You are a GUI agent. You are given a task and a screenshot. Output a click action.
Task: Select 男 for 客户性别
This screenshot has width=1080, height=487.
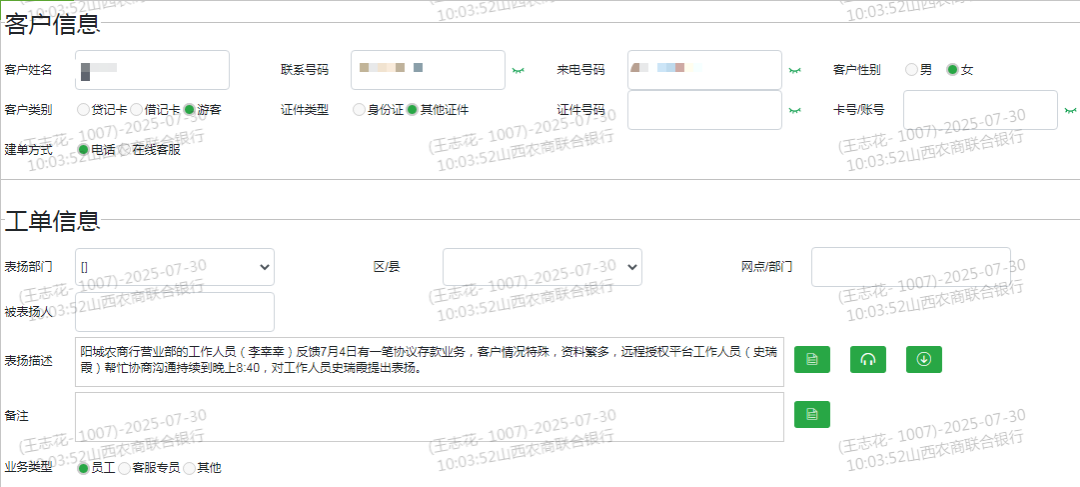coord(911,70)
